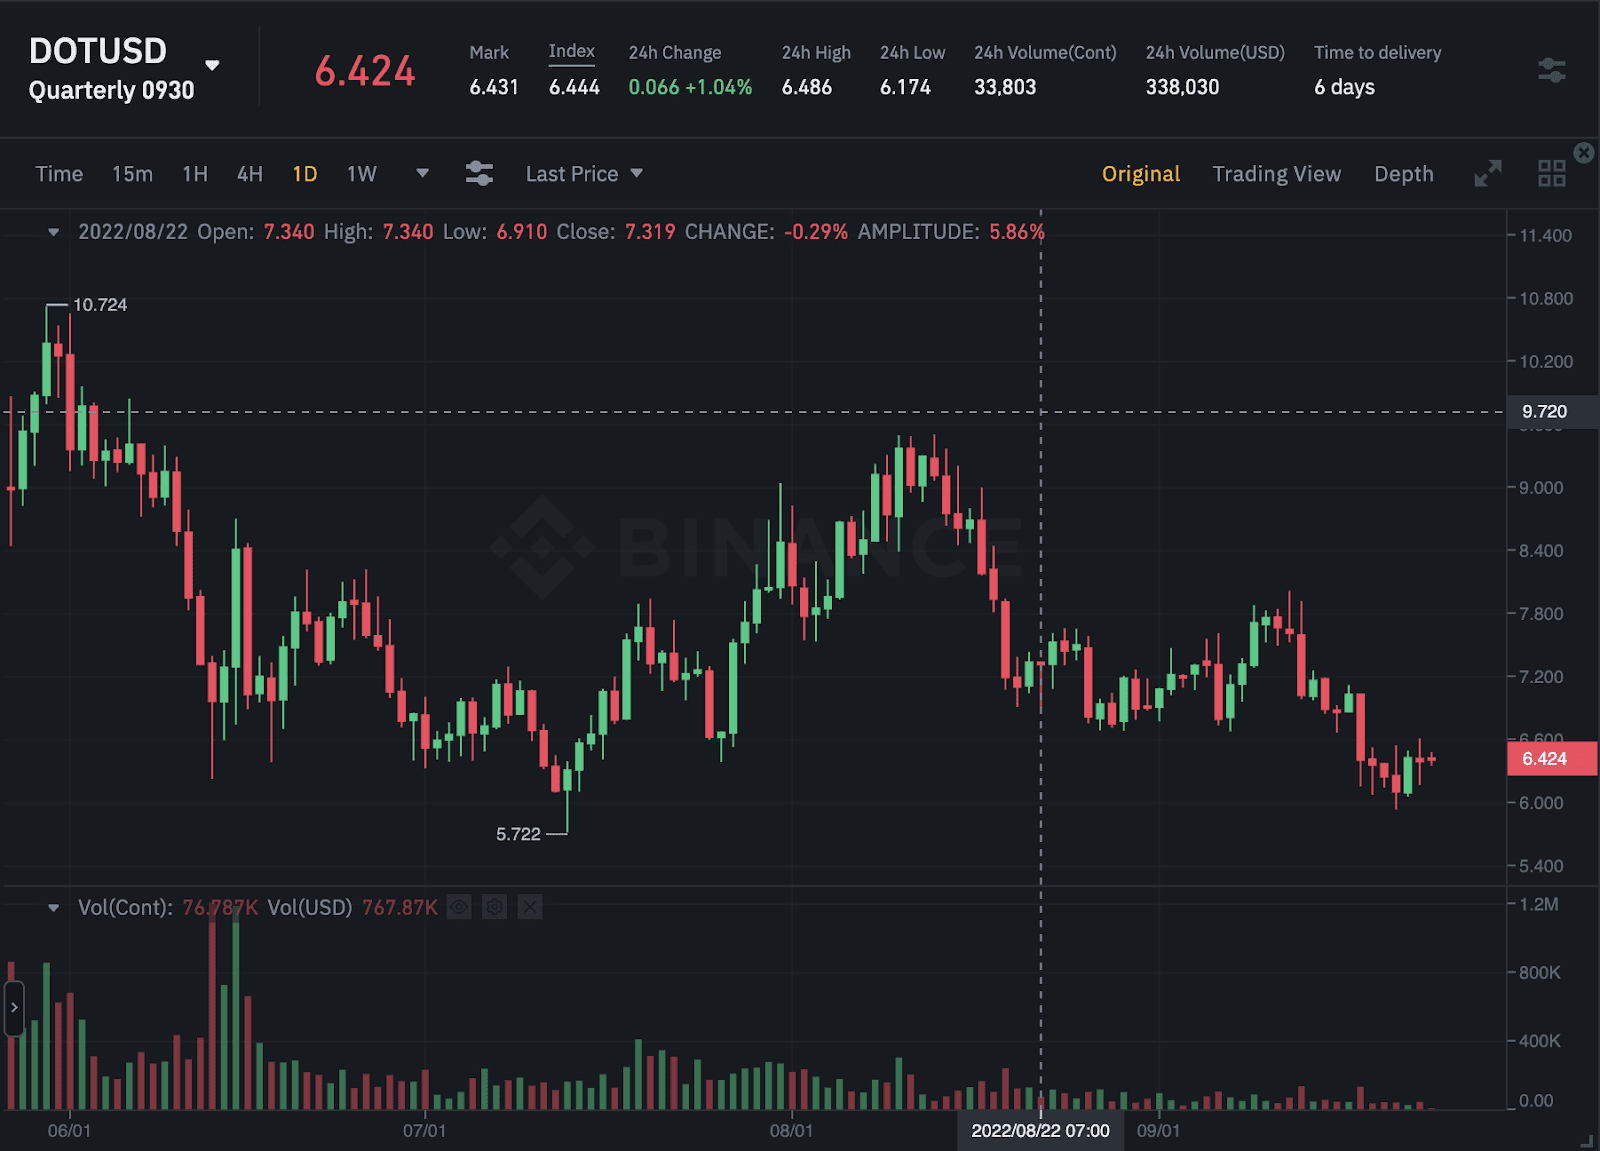Click the red 6.424 current price axis tag
1600x1151 pixels.
point(1551,759)
